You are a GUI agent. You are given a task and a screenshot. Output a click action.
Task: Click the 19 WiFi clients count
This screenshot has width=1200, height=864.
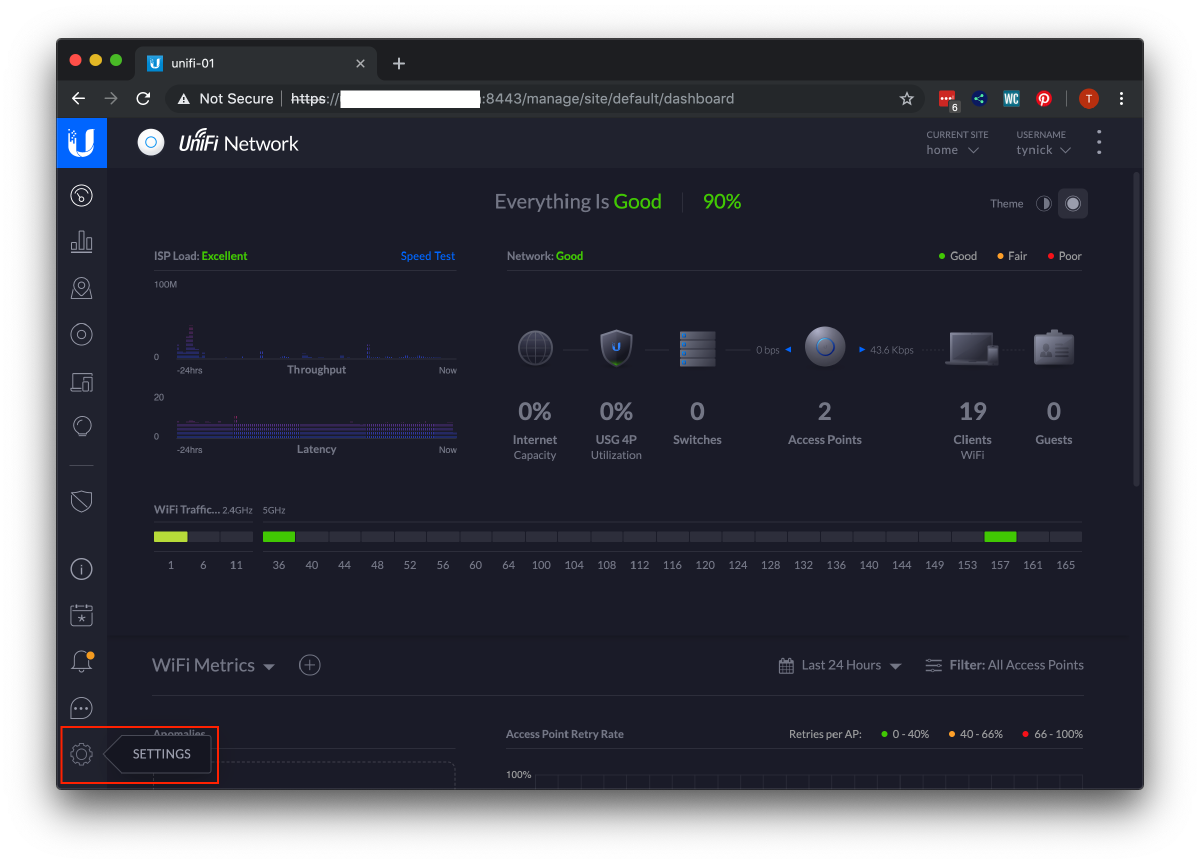973,411
